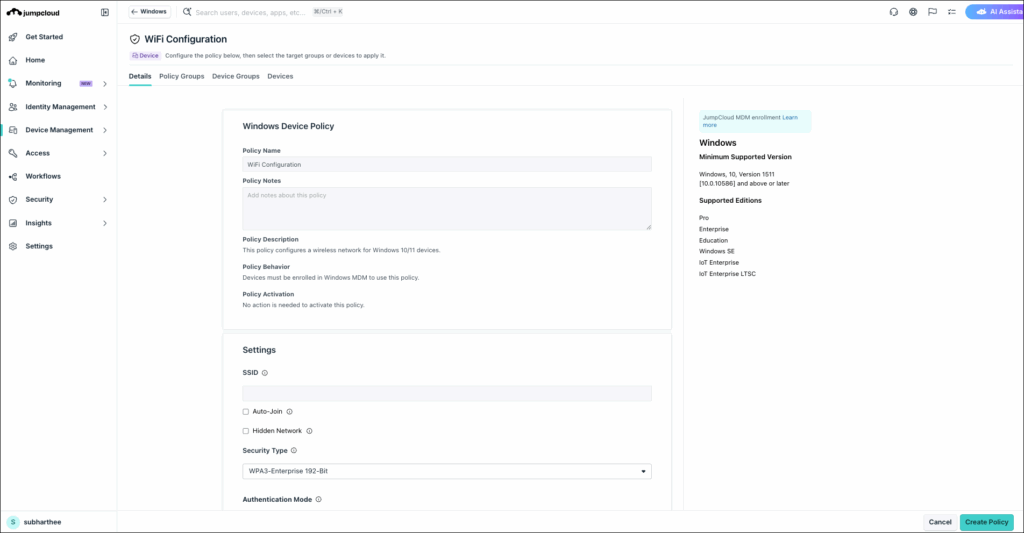Click the Device Management devices icon
The width and height of the screenshot is (1024, 533).
pyautogui.click(x=13, y=130)
